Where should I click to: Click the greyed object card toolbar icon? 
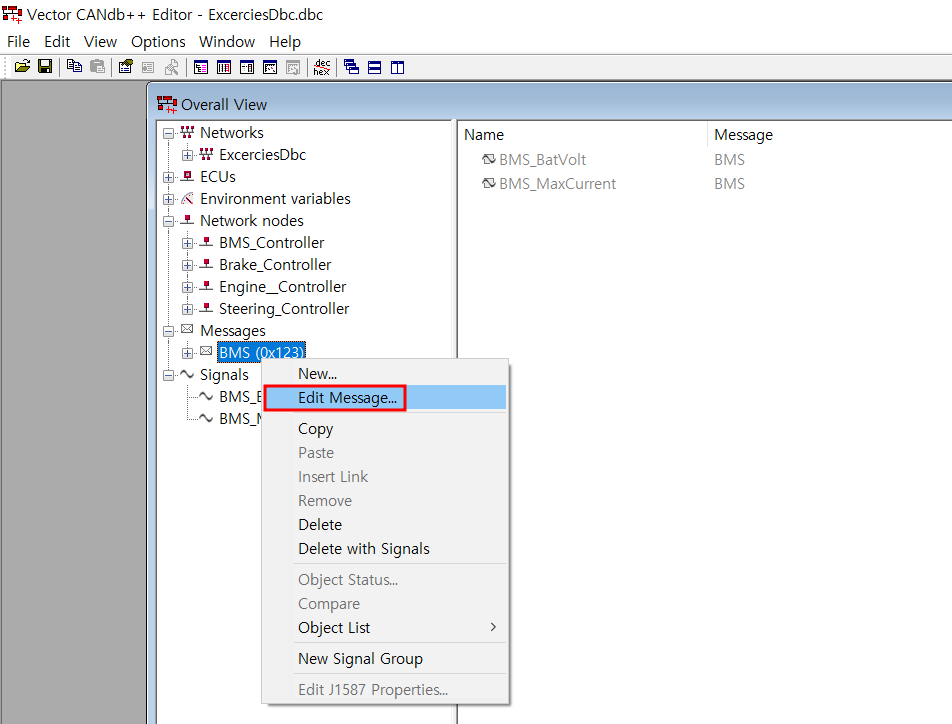coord(148,67)
